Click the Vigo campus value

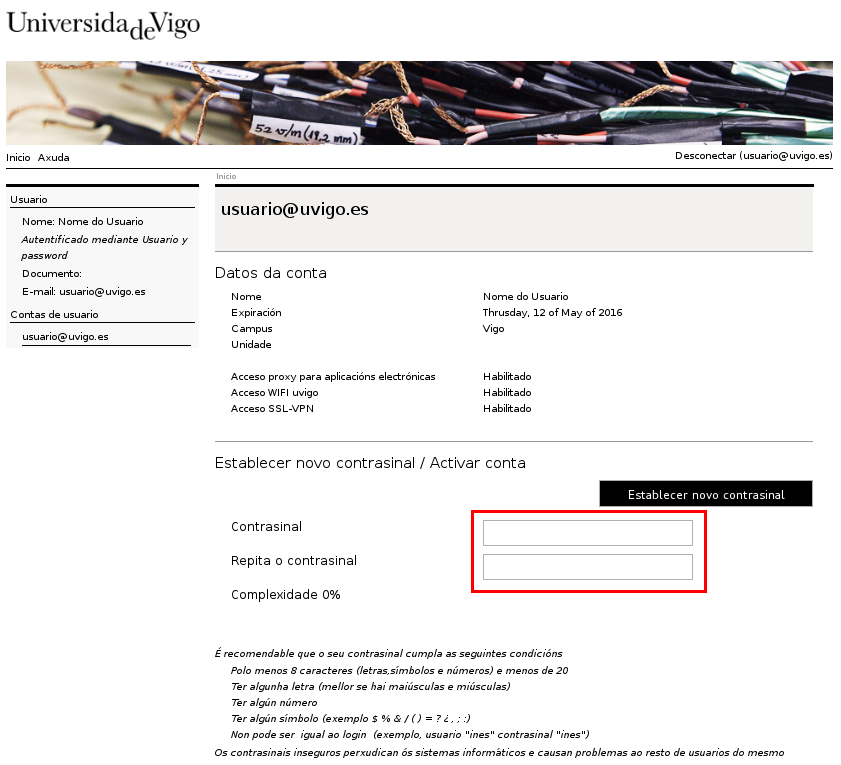pos(493,329)
